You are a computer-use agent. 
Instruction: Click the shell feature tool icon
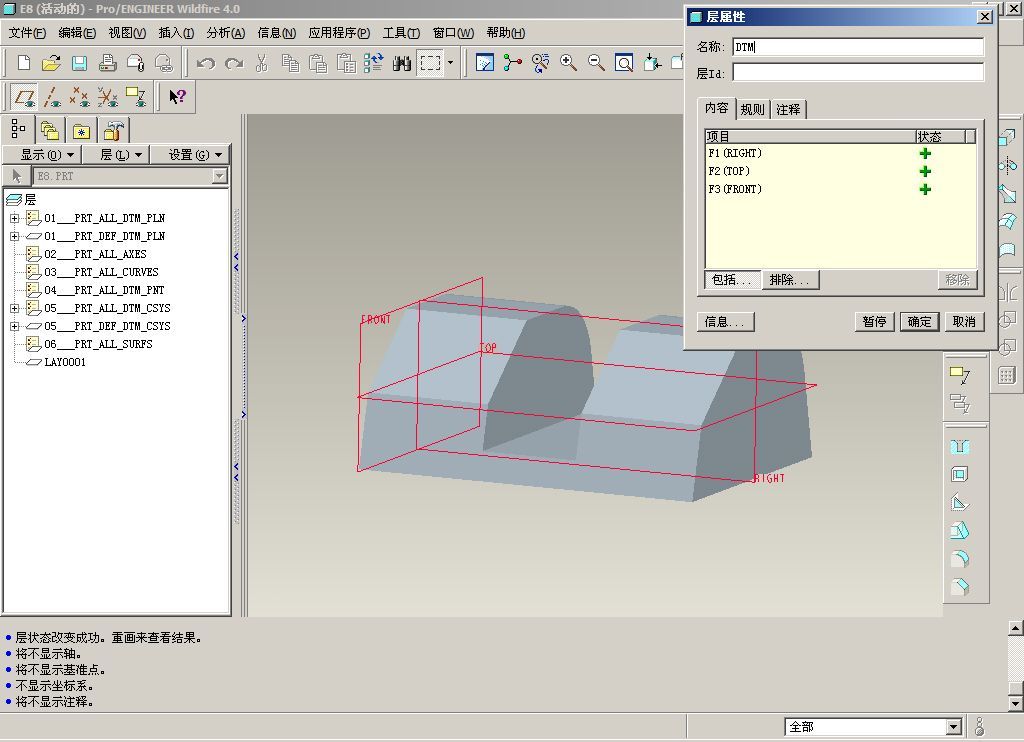959,475
